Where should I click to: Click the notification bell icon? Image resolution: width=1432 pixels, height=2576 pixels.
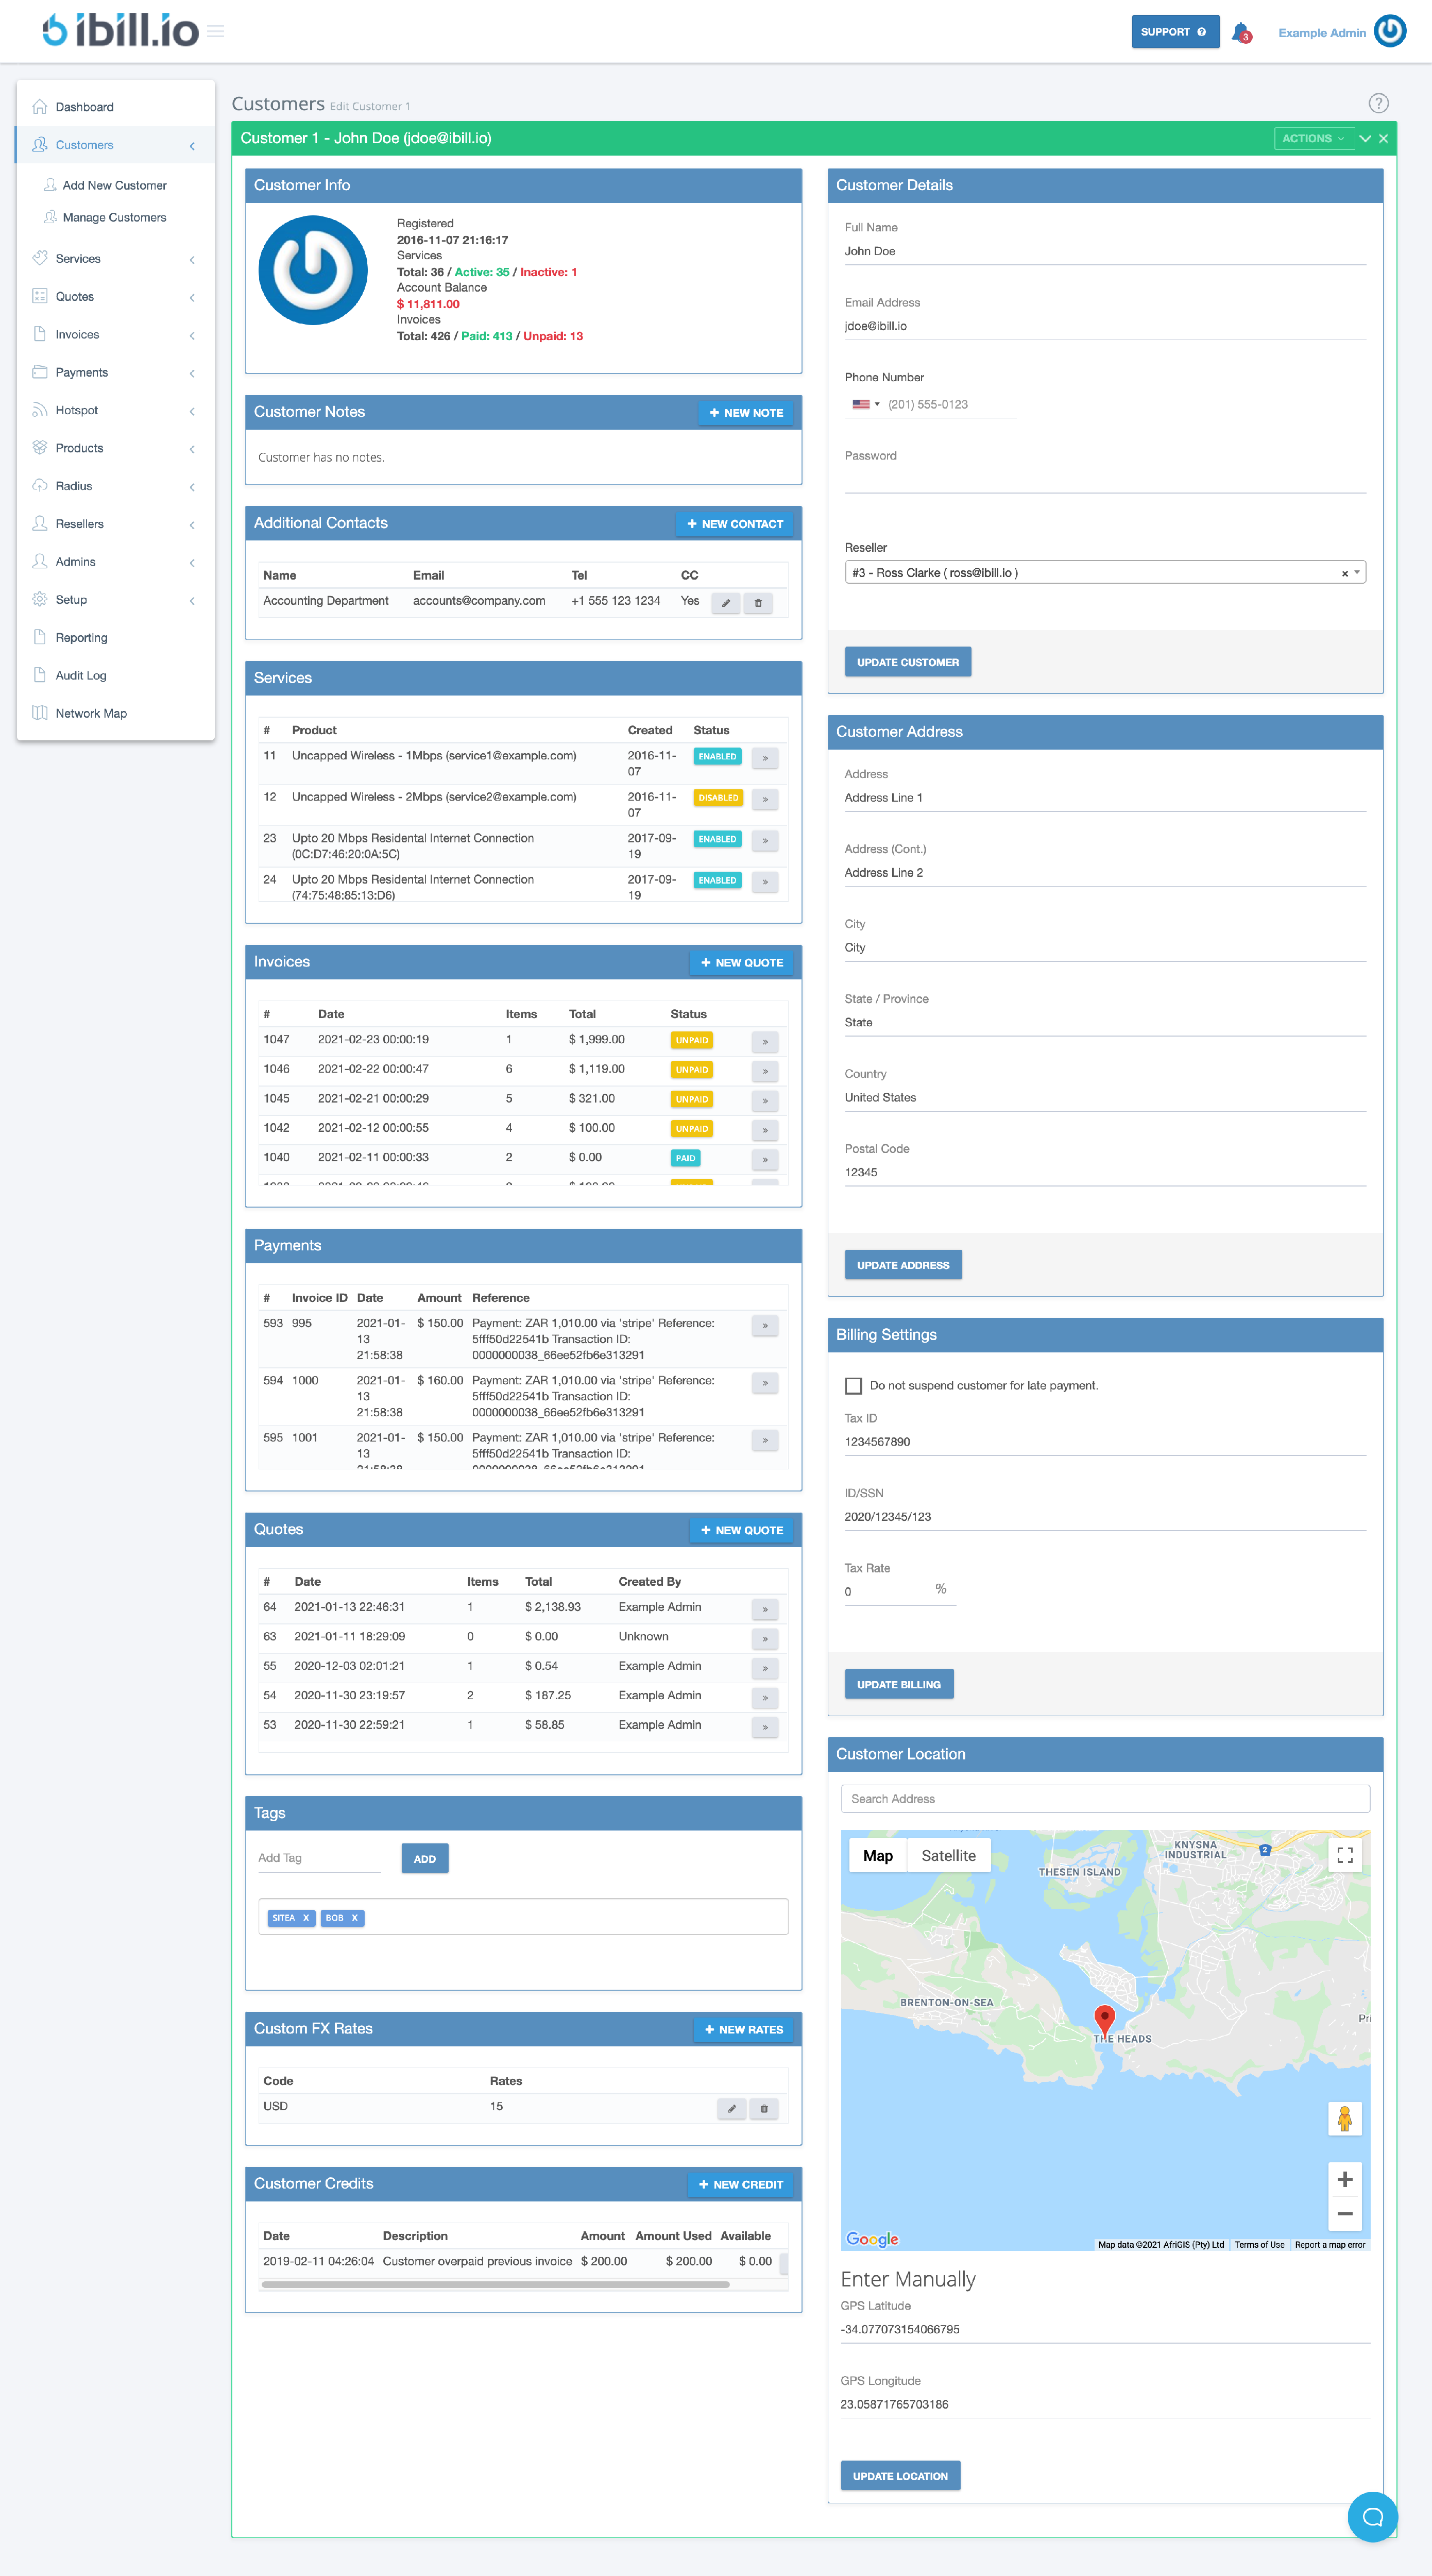click(x=1240, y=32)
